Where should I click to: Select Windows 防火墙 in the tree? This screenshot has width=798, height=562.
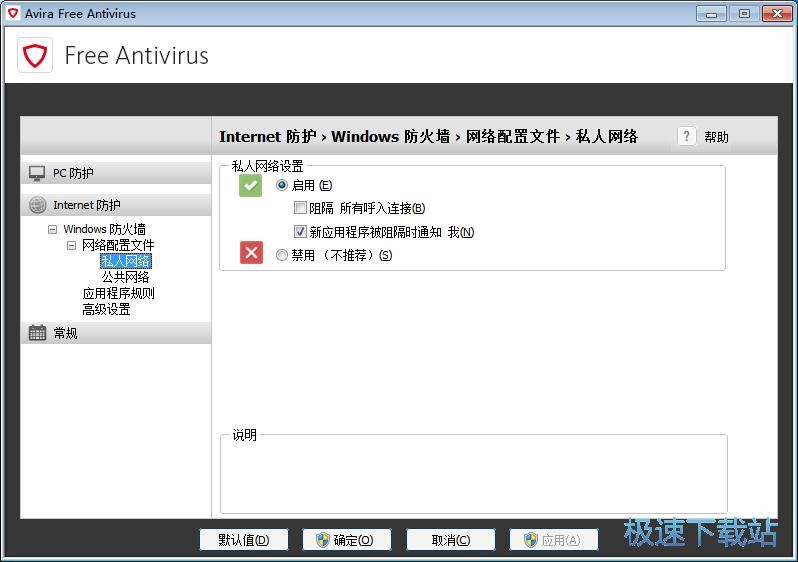(x=104, y=229)
